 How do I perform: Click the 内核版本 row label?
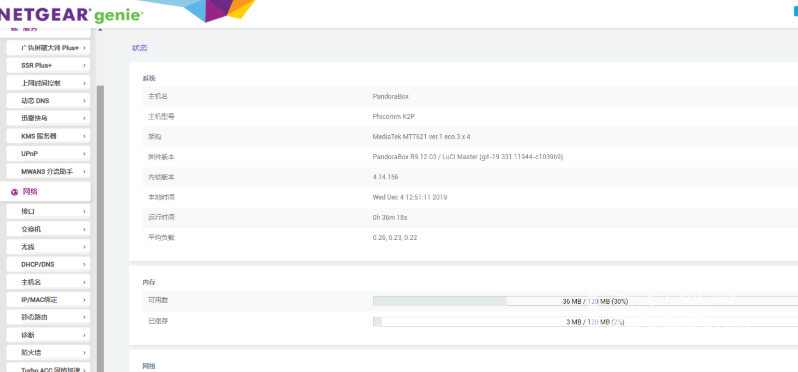click(161, 177)
